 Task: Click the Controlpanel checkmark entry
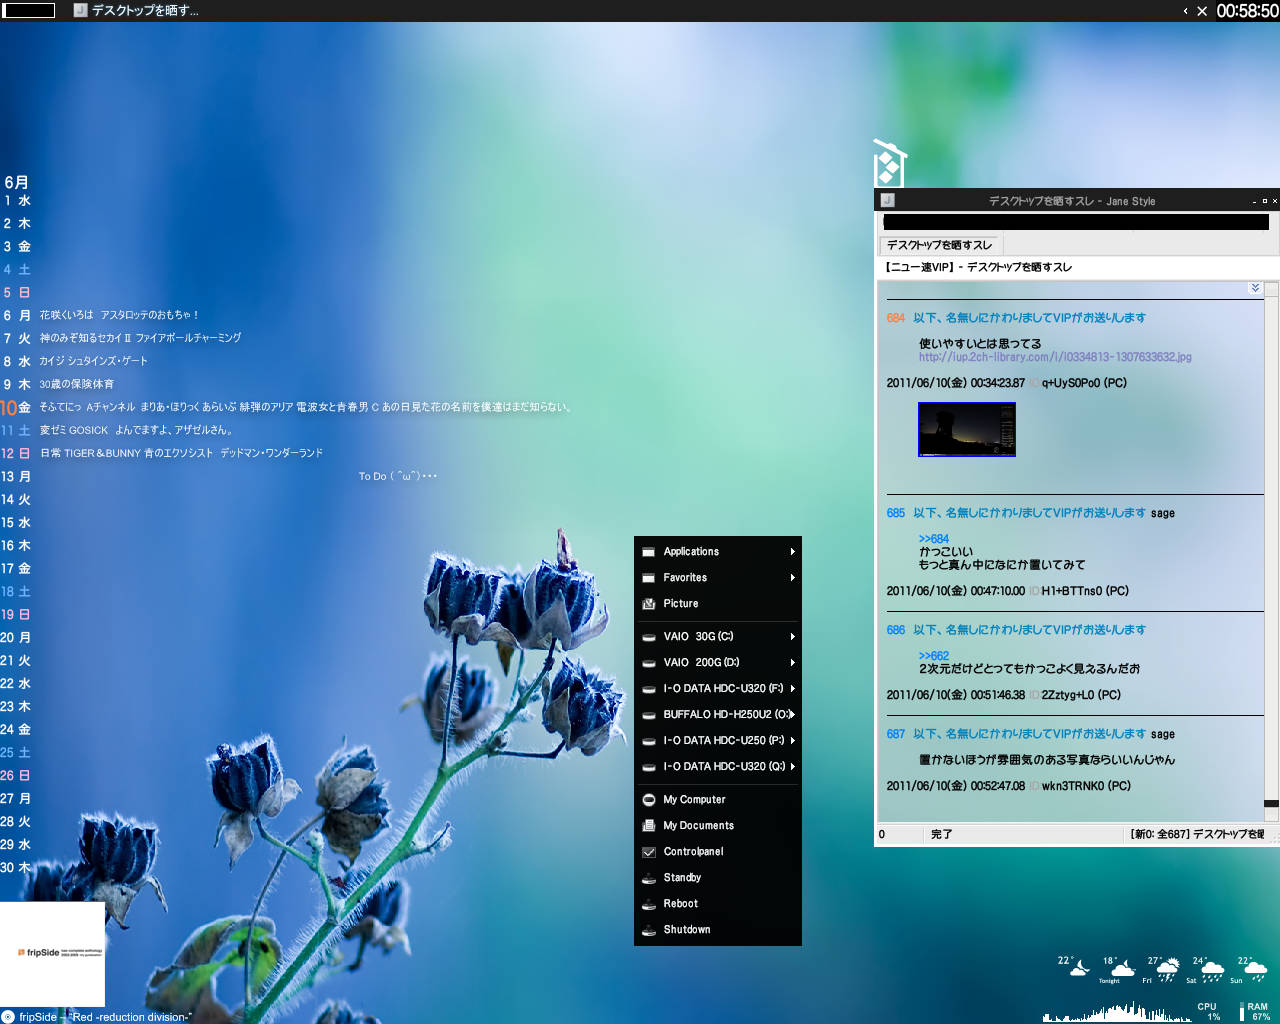(x=693, y=852)
